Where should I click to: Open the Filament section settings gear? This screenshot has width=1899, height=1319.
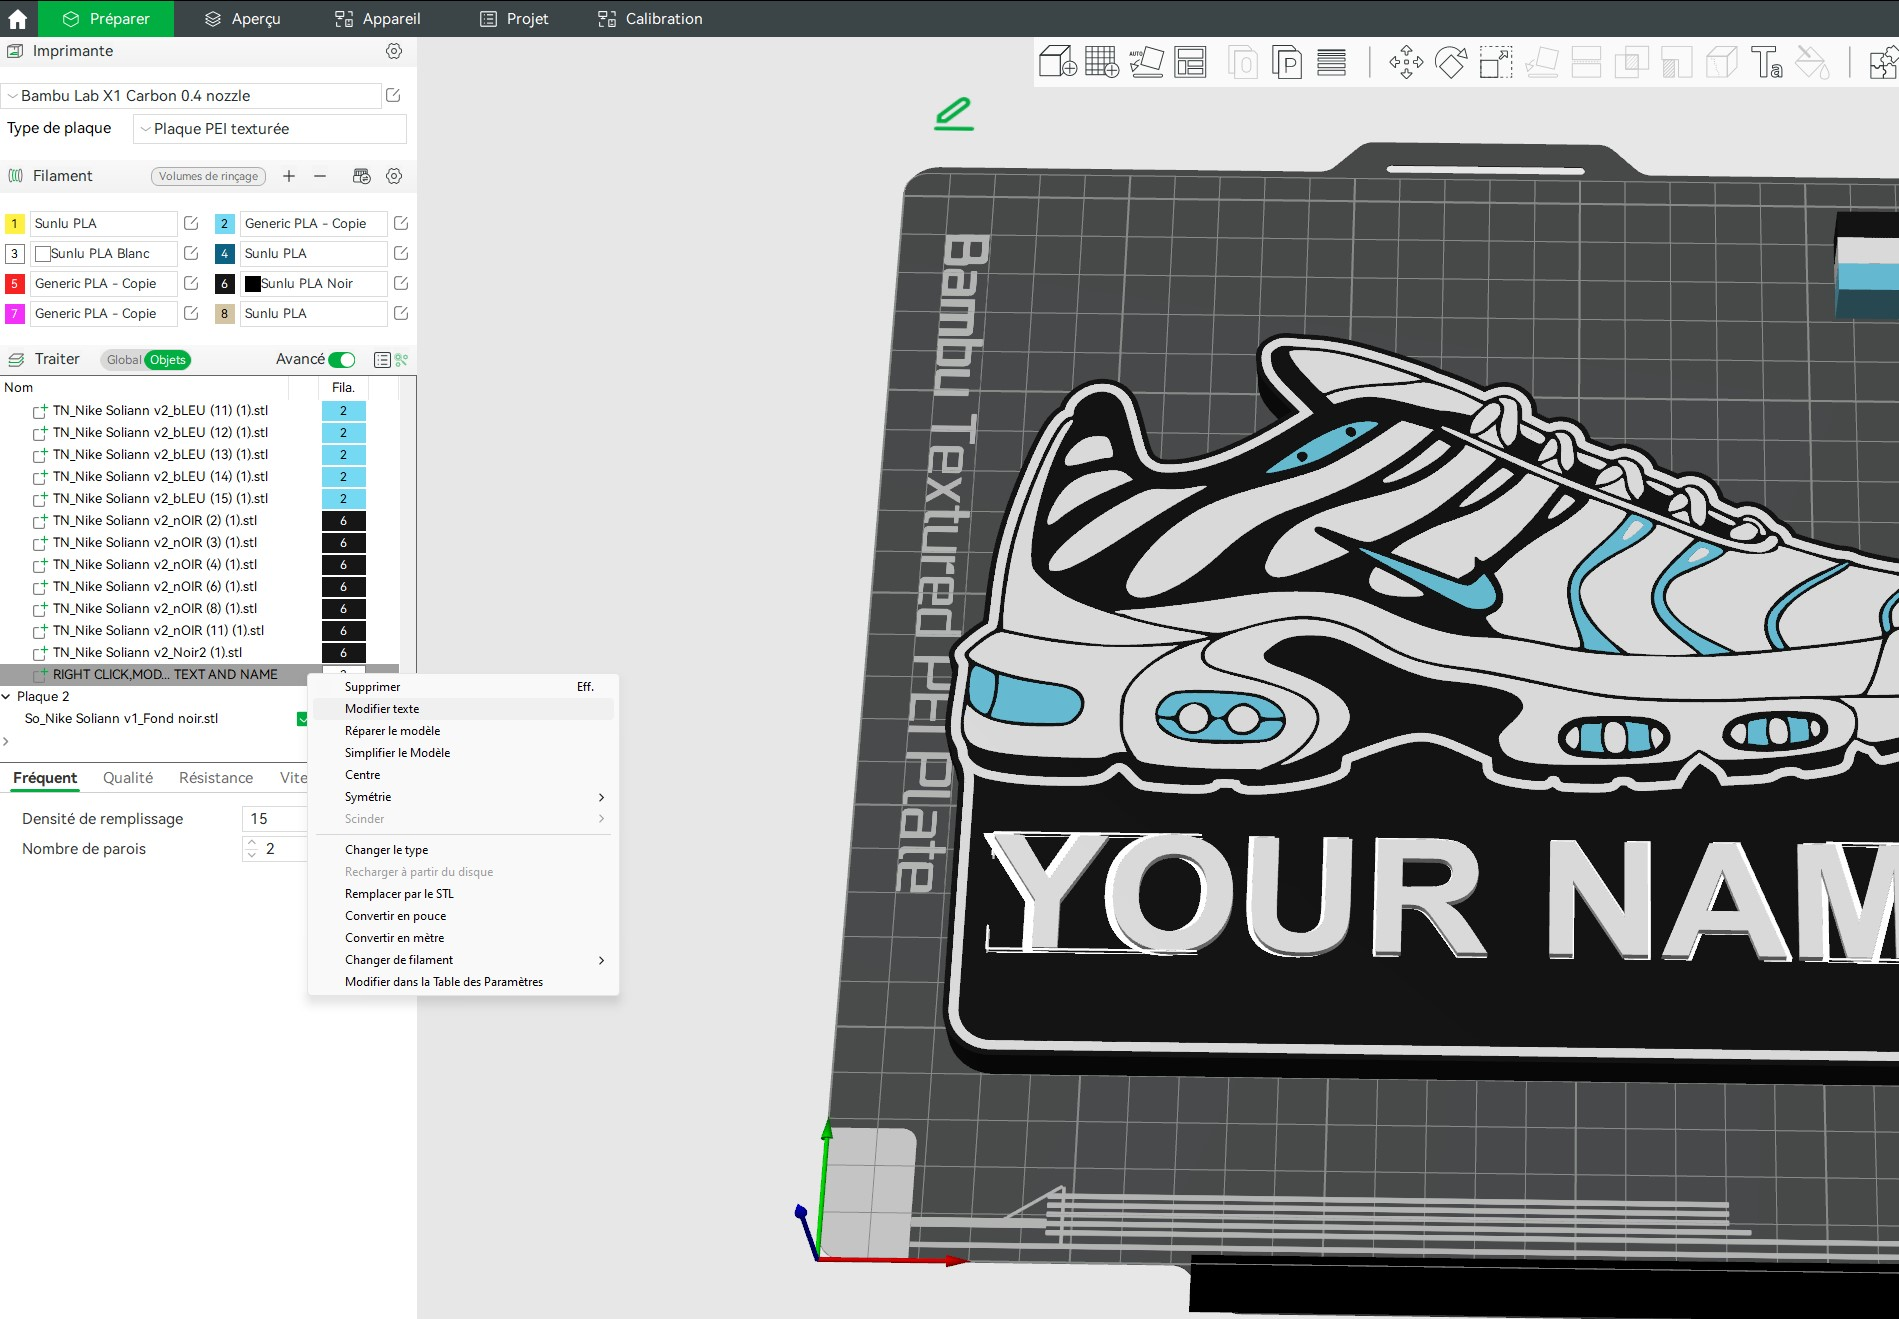(x=394, y=176)
